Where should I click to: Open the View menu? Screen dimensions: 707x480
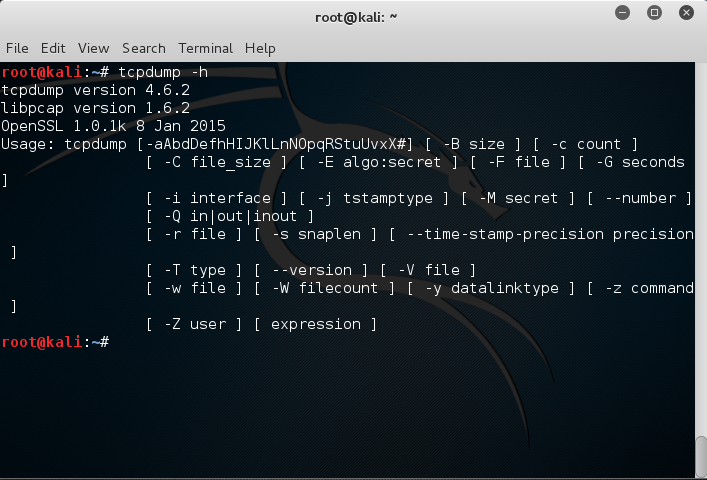click(93, 48)
